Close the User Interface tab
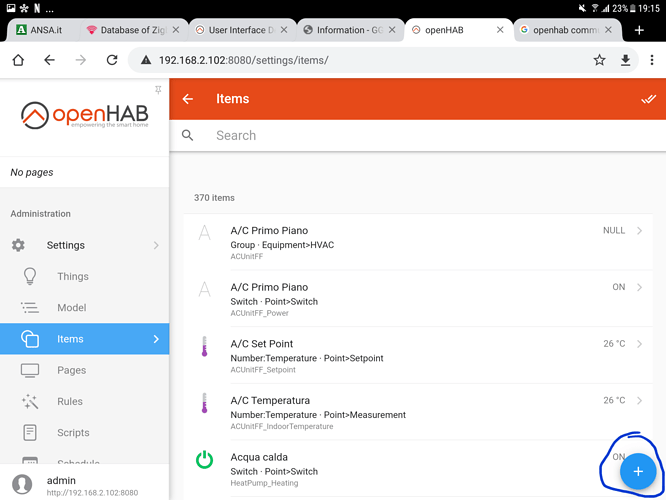 (x=284, y=30)
